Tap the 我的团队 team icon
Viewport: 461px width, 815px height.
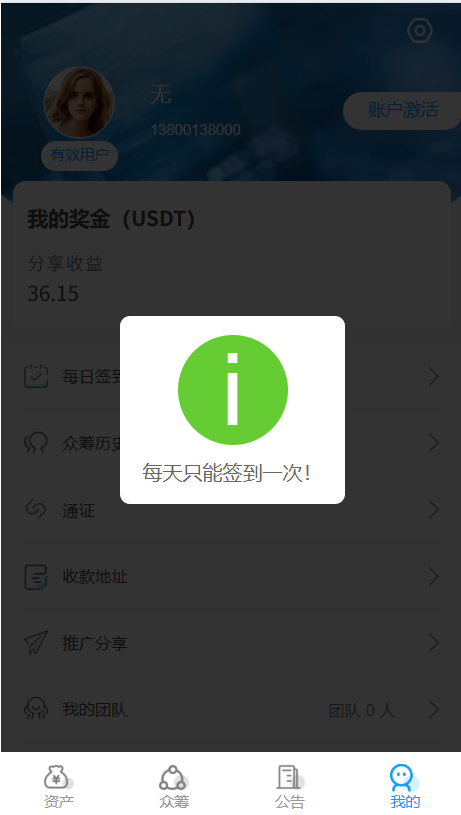click(x=36, y=709)
